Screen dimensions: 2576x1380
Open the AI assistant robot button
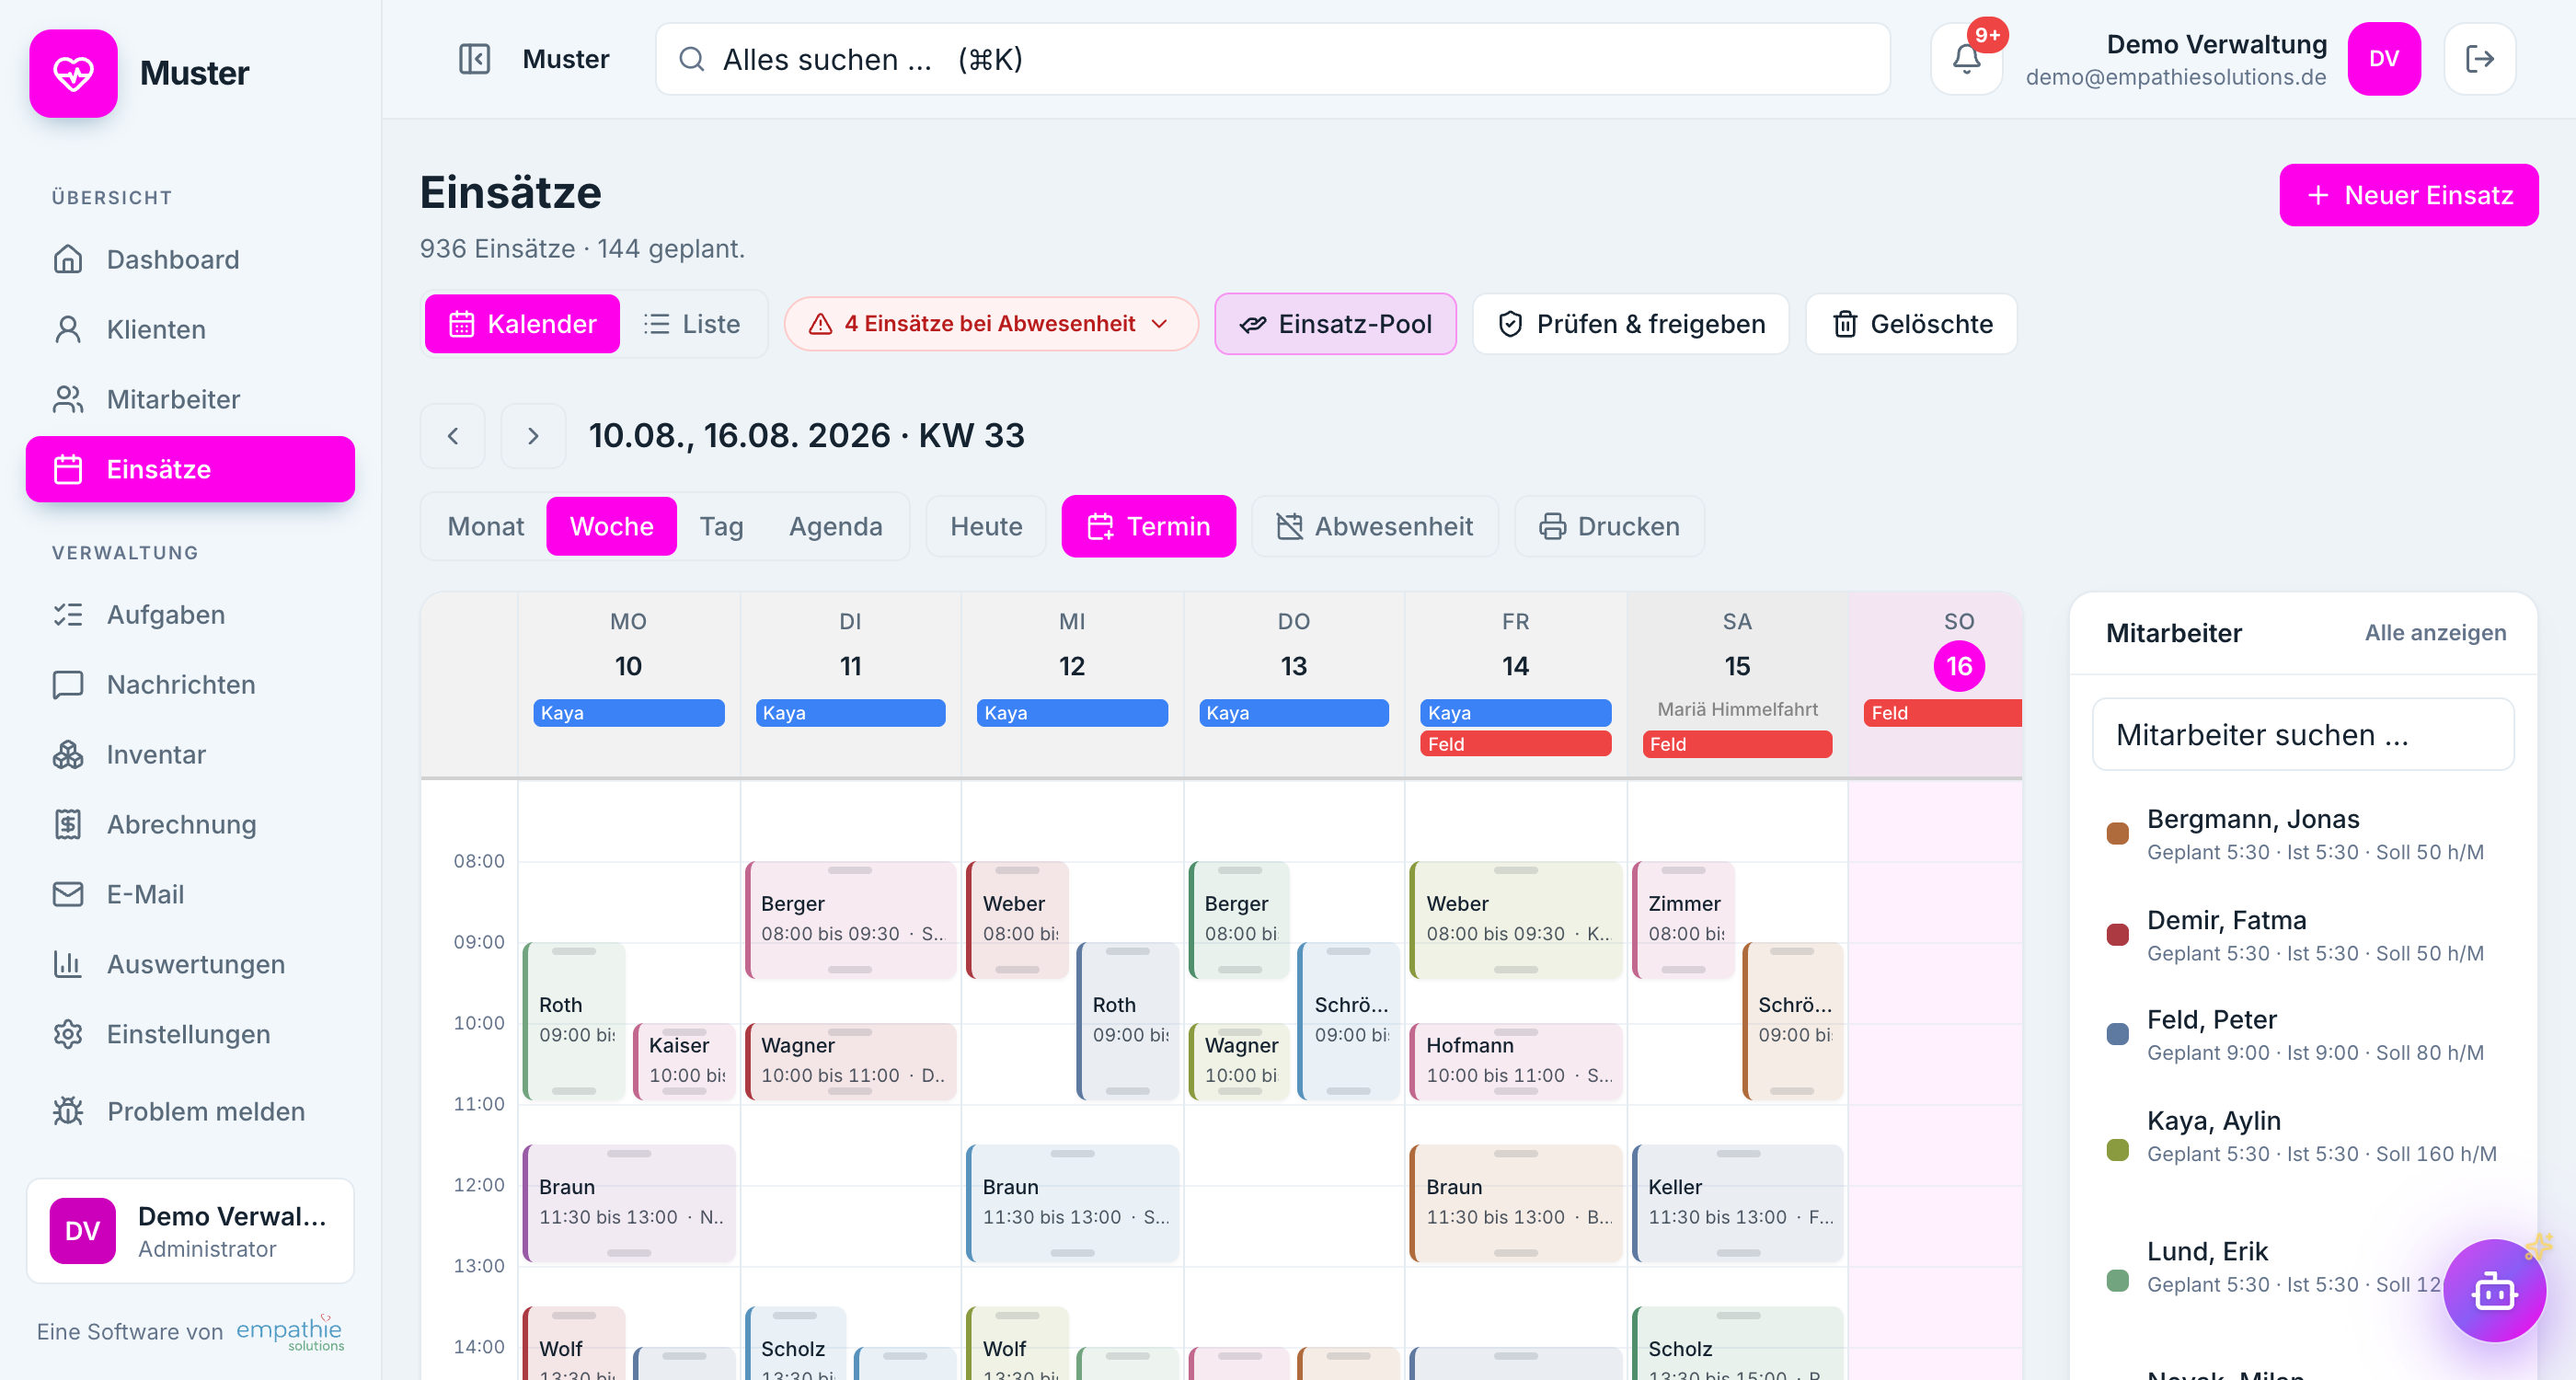pos(2494,1291)
